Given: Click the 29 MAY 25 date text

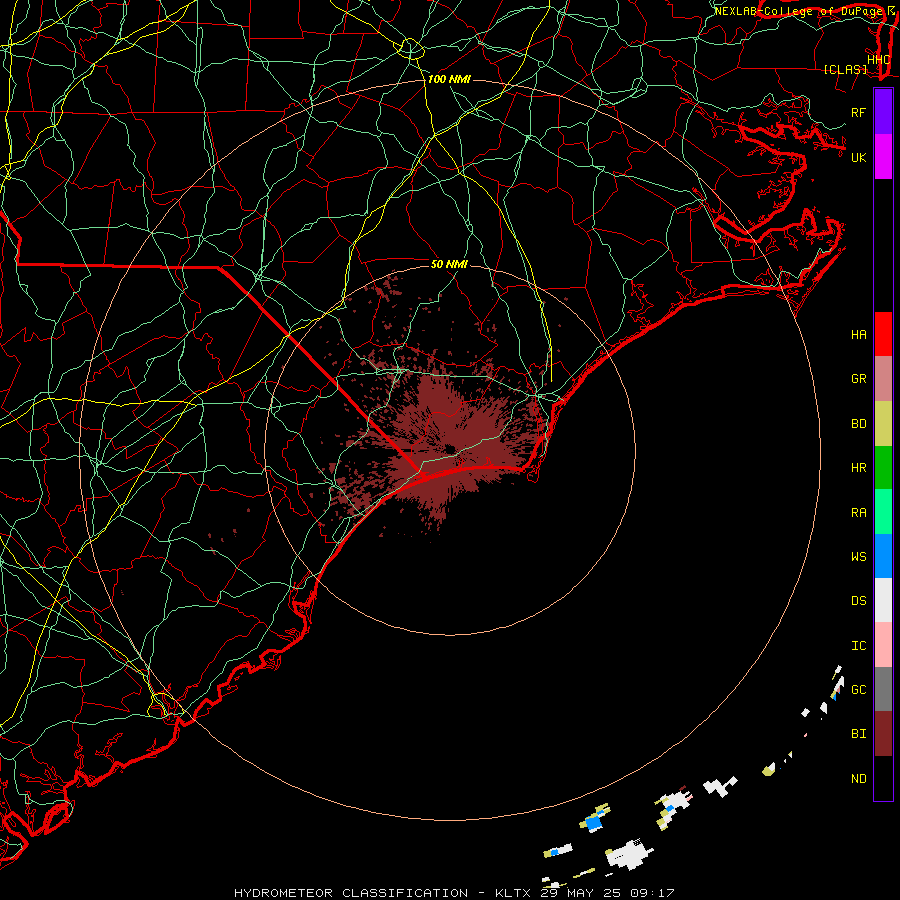Looking at the screenshot, I should click(580, 893).
